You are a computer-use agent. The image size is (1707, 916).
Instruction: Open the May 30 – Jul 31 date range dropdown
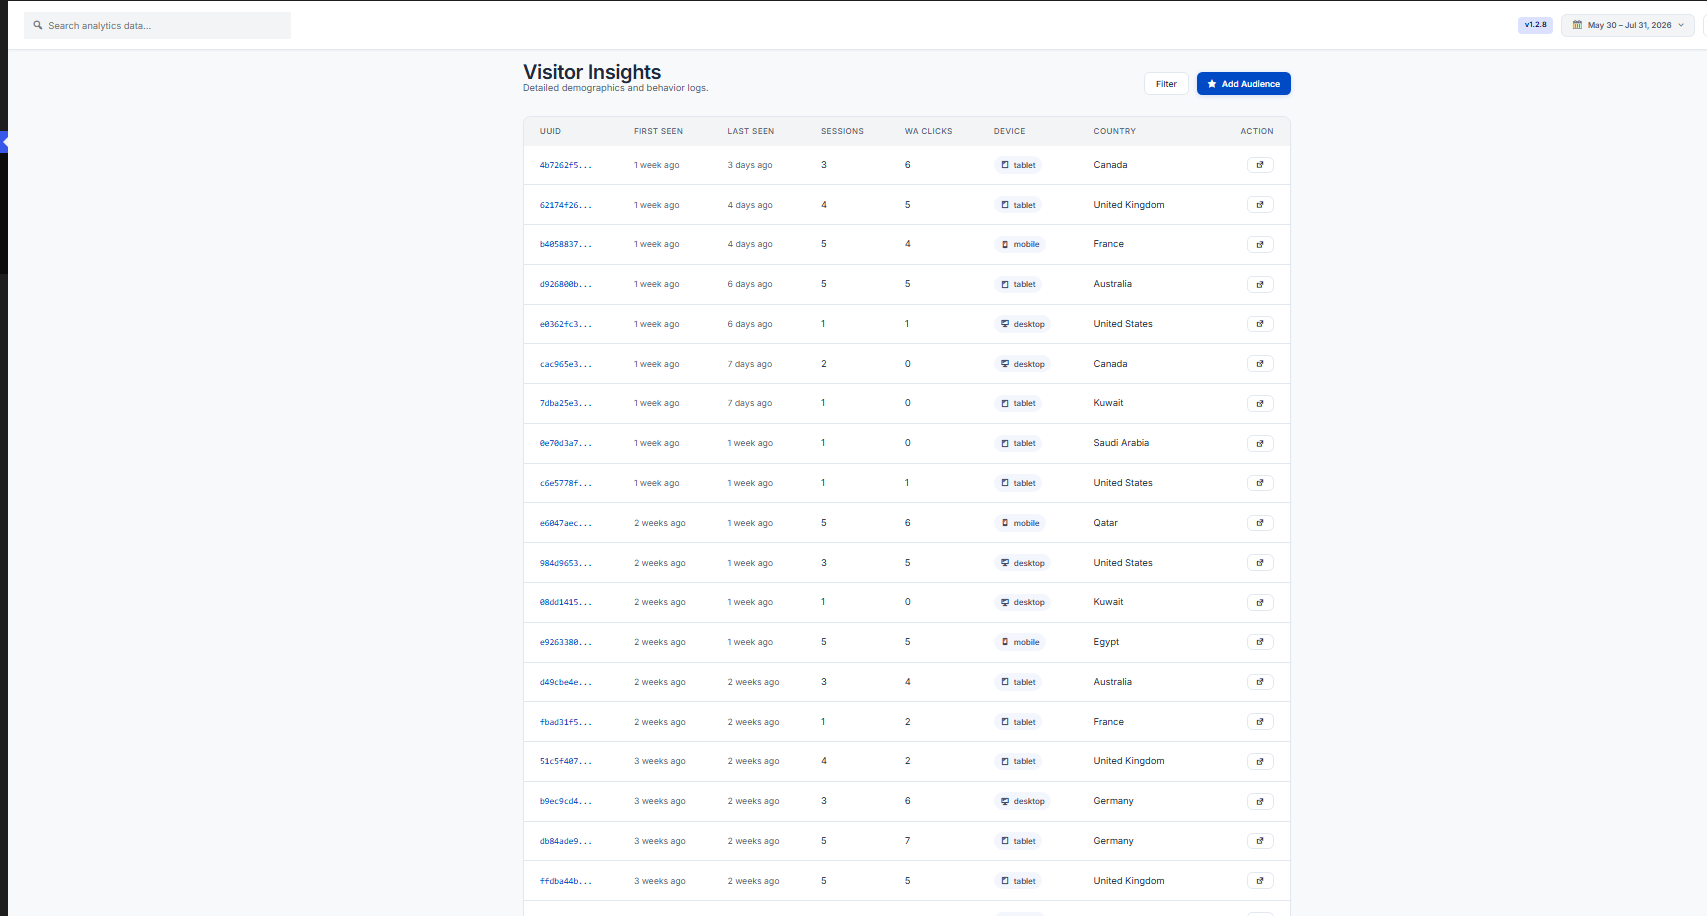tap(1628, 25)
